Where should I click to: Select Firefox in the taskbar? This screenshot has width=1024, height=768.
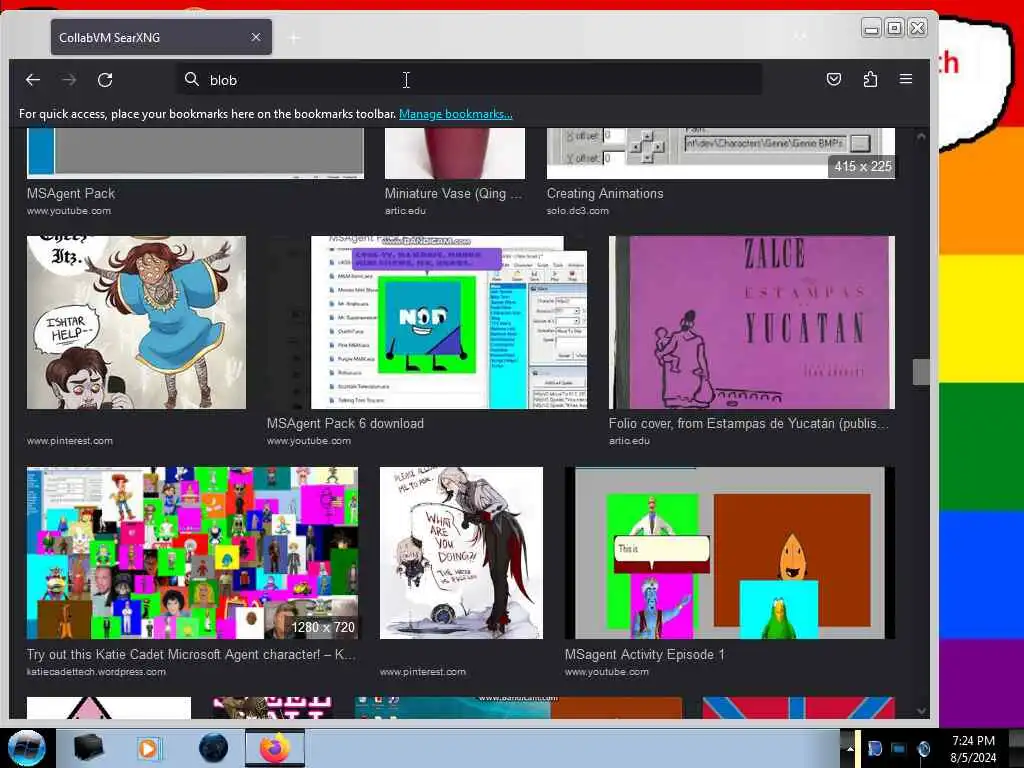[275, 748]
